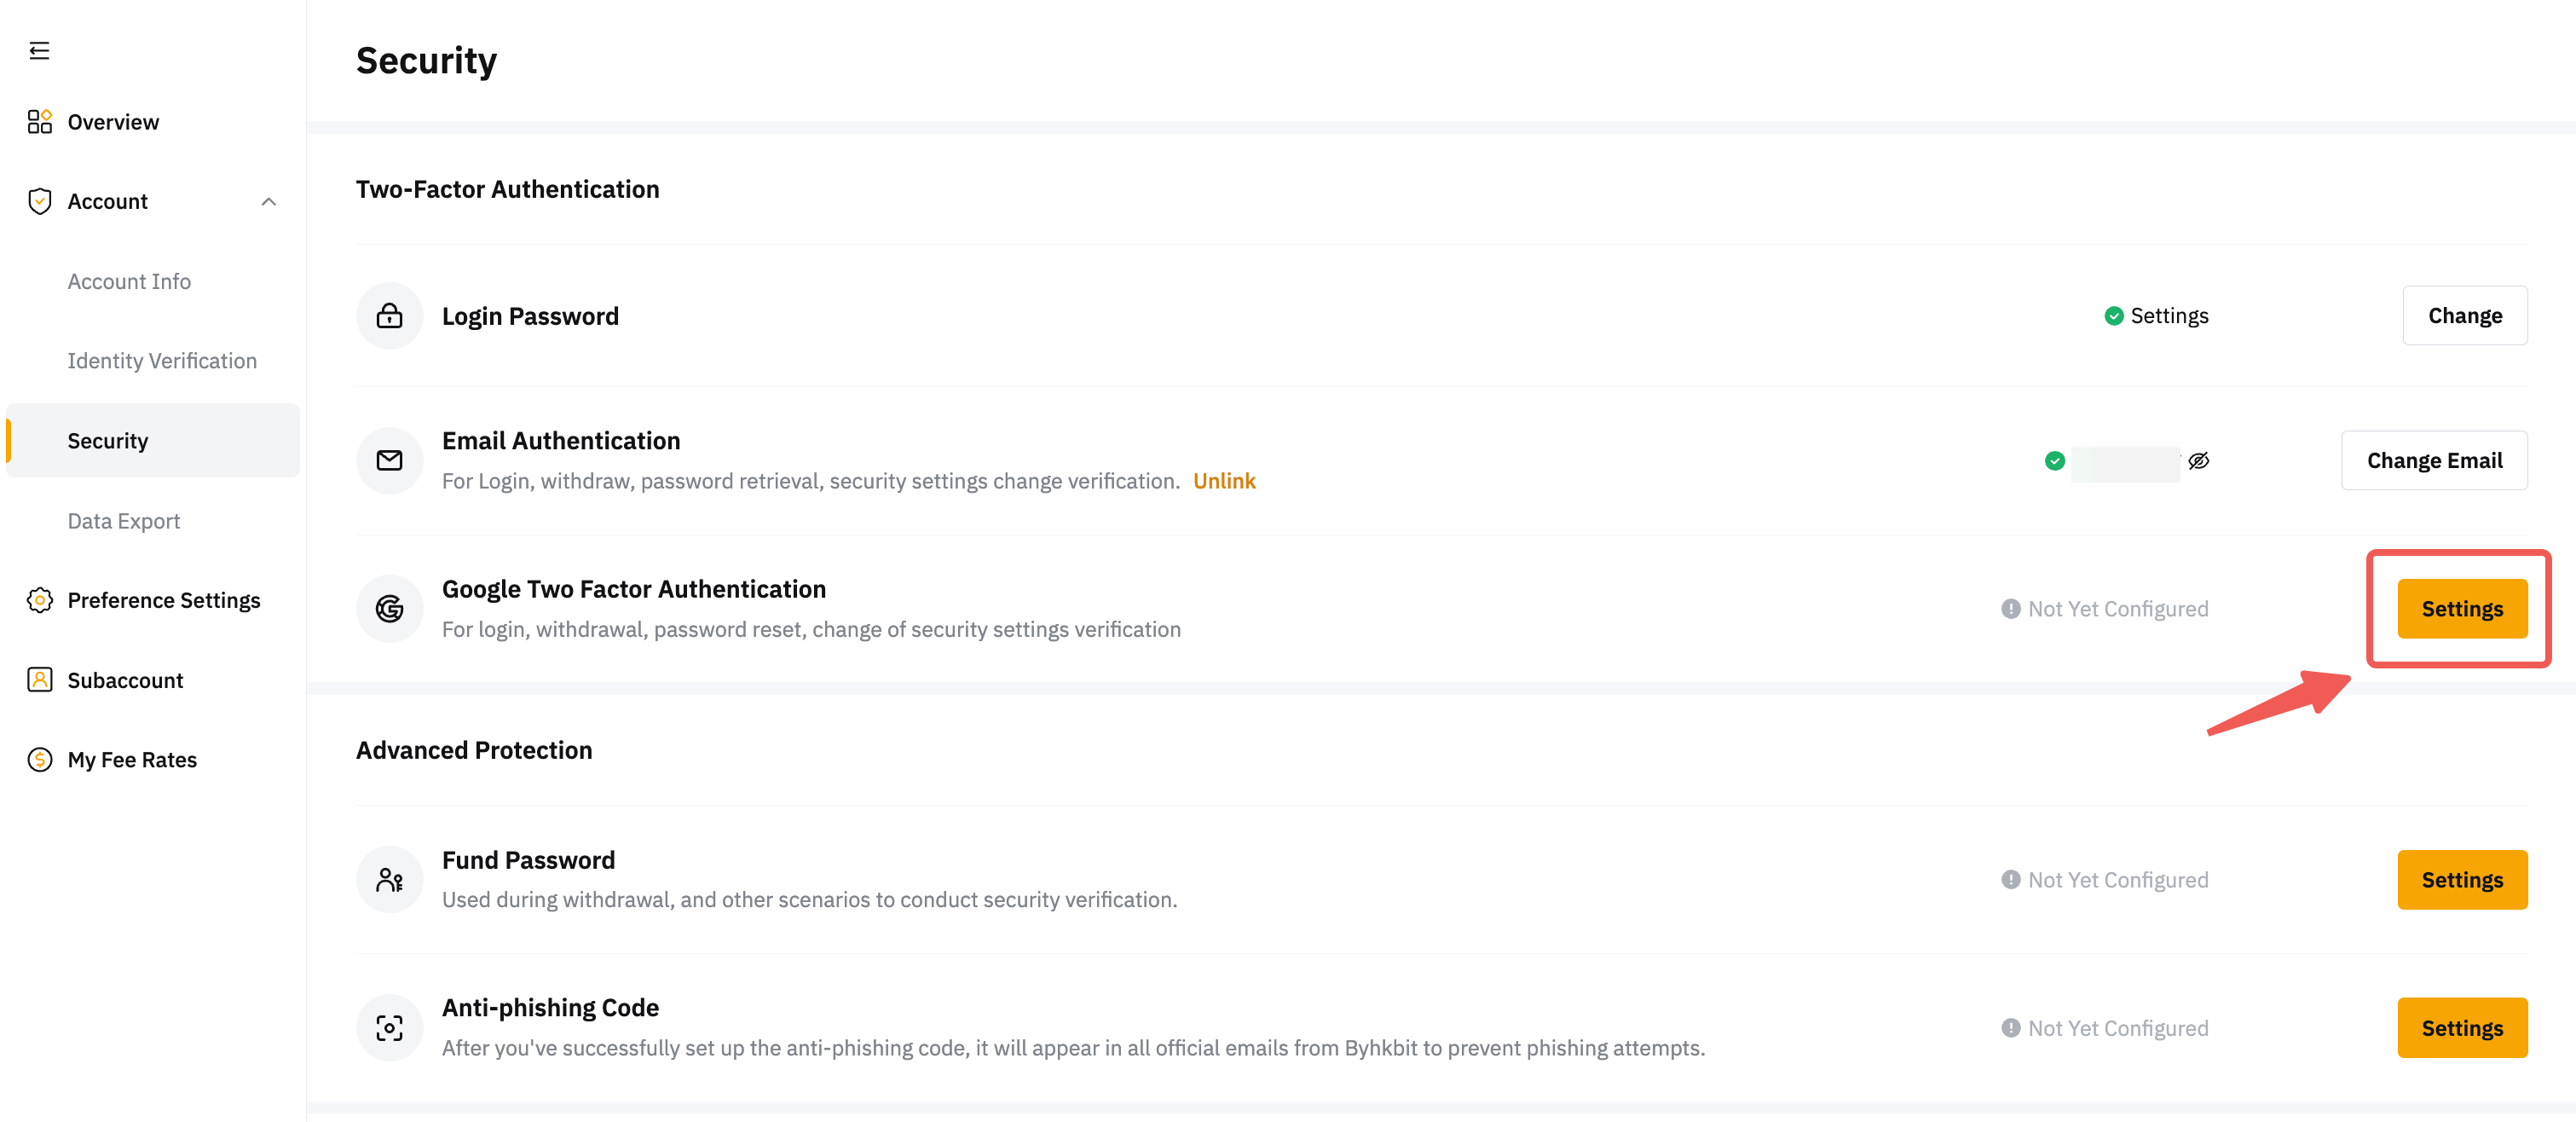Open Settings for Fund Password
The height and width of the screenshot is (1122, 2576).
[x=2461, y=880]
